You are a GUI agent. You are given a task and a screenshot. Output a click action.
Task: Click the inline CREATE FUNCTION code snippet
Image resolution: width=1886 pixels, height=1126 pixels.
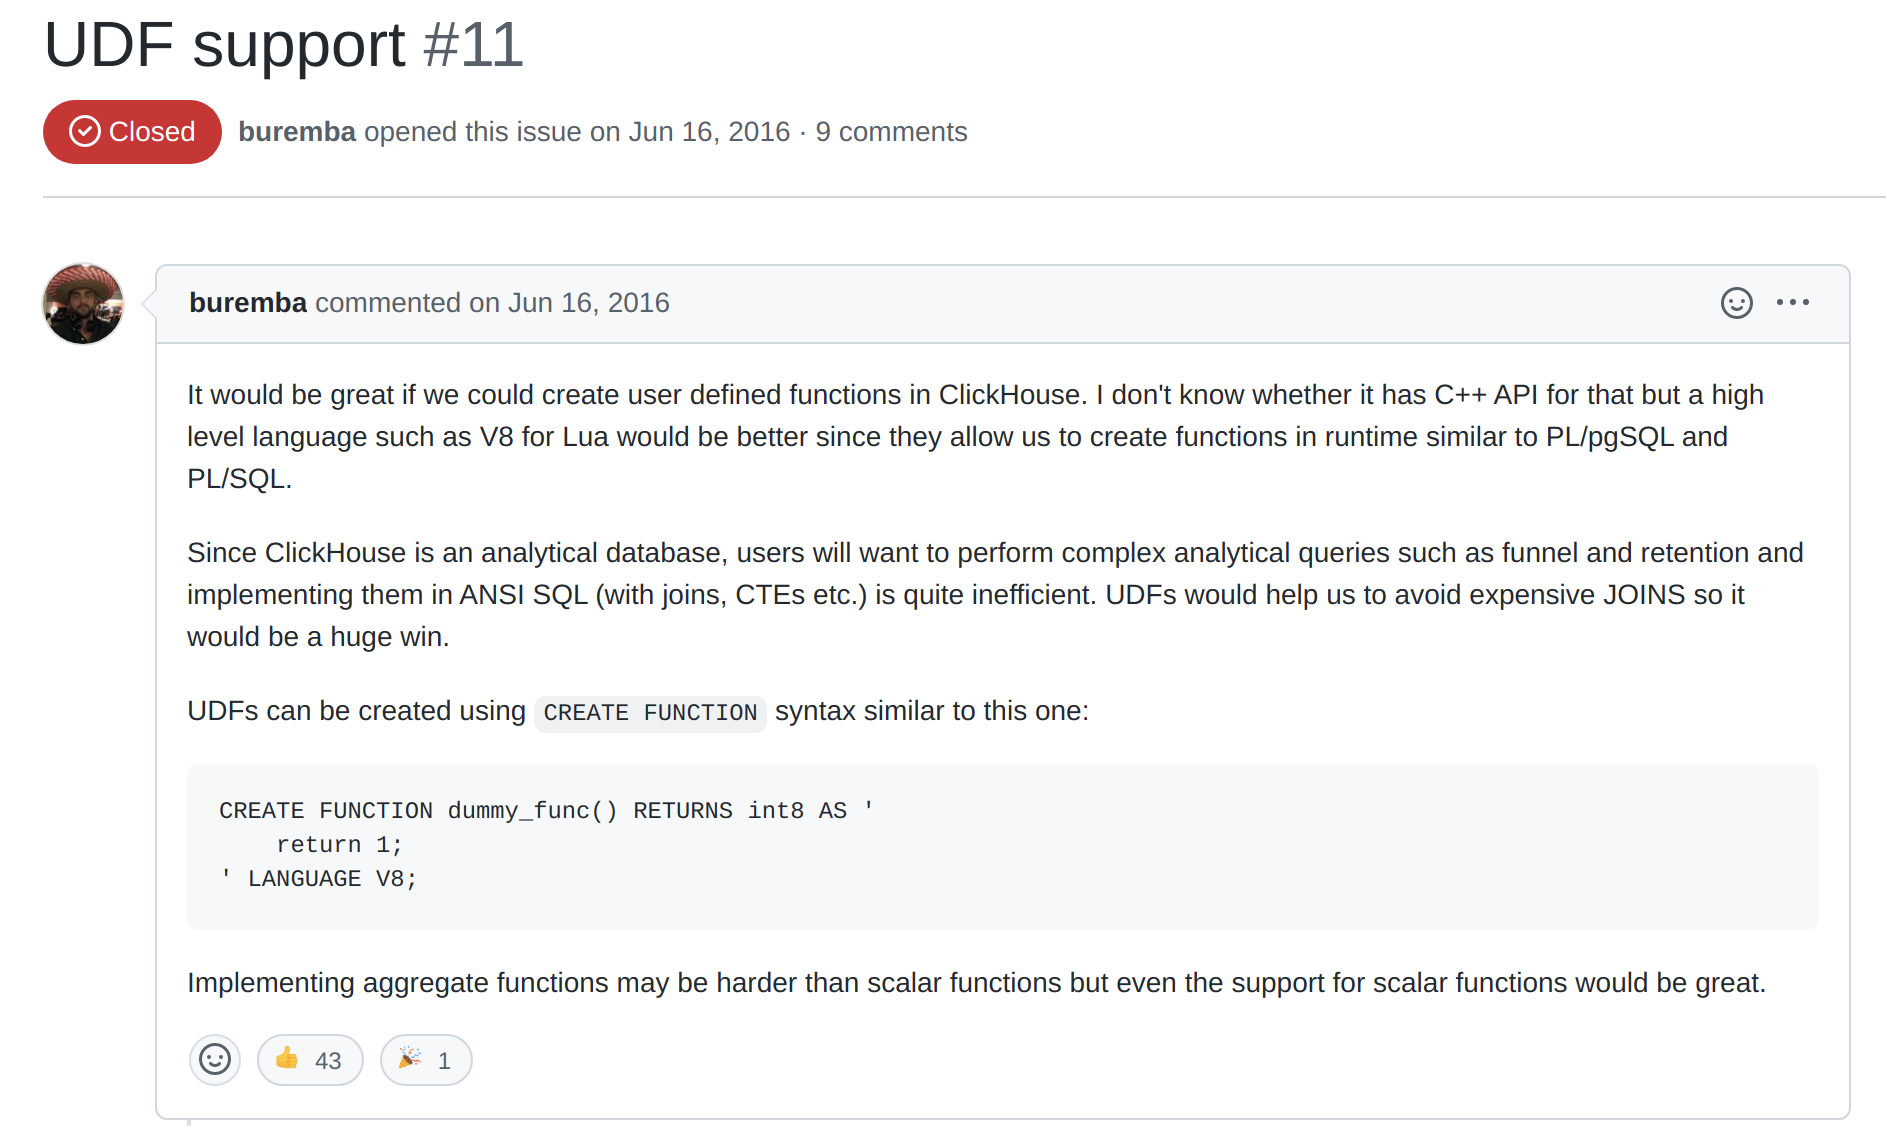(650, 713)
